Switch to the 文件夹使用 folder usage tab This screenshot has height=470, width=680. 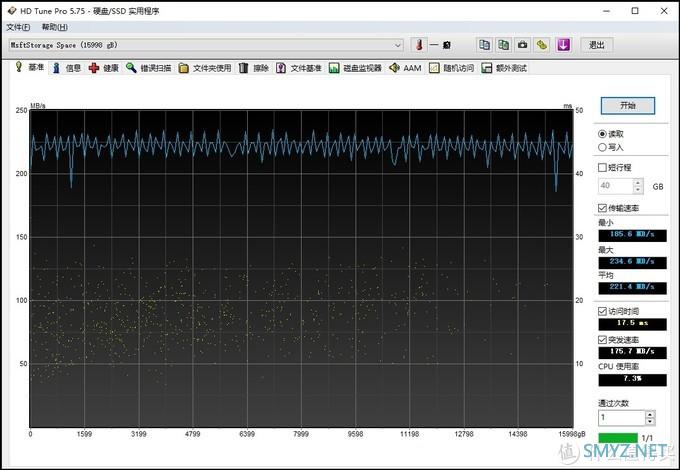pyautogui.click(x=205, y=68)
